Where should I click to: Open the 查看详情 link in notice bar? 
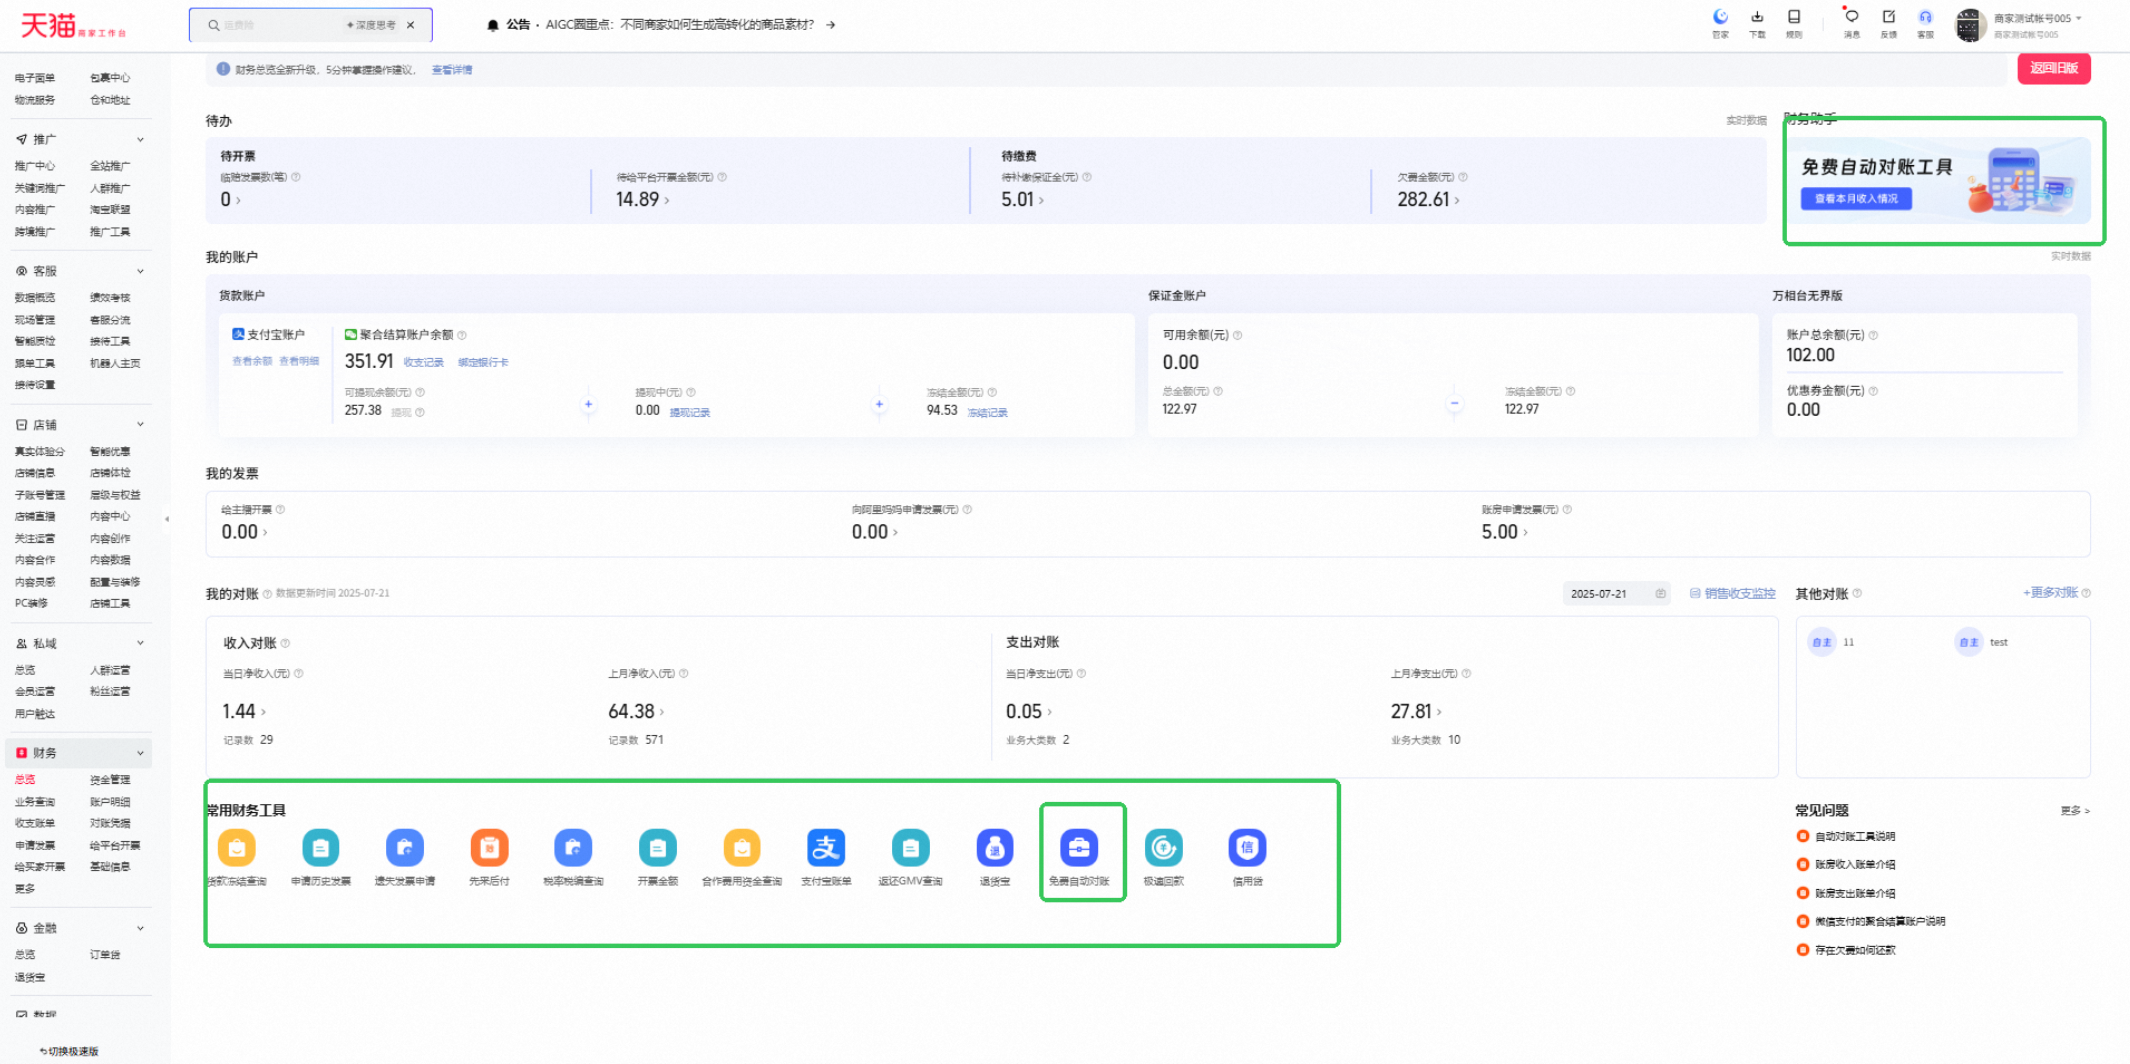pyautogui.click(x=452, y=70)
